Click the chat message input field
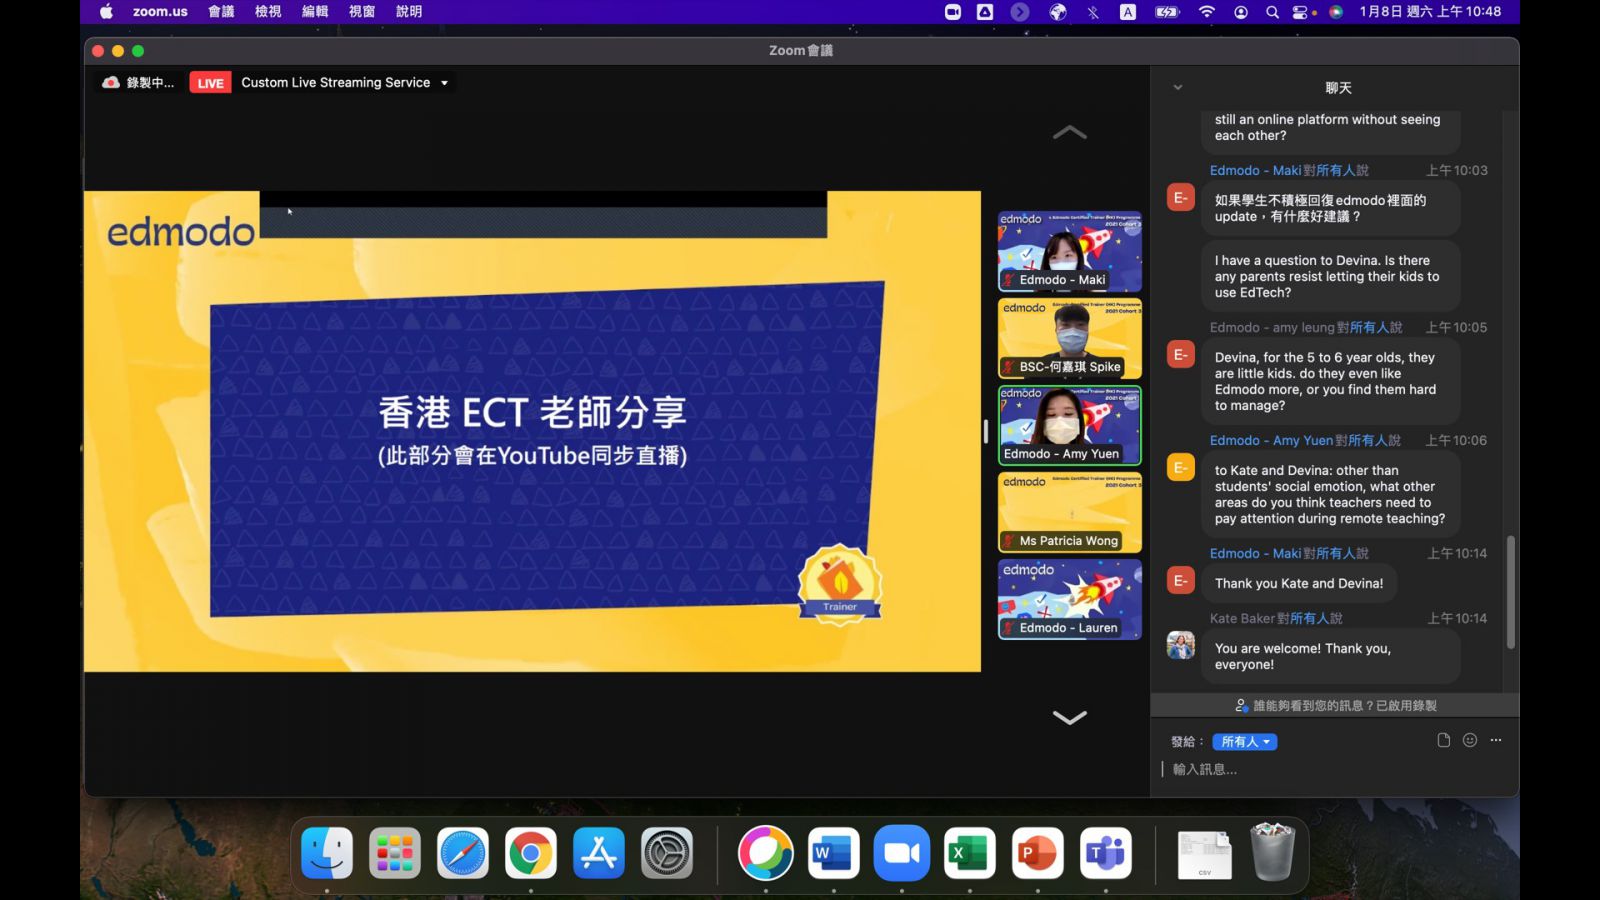Image resolution: width=1600 pixels, height=900 pixels. coord(1335,769)
